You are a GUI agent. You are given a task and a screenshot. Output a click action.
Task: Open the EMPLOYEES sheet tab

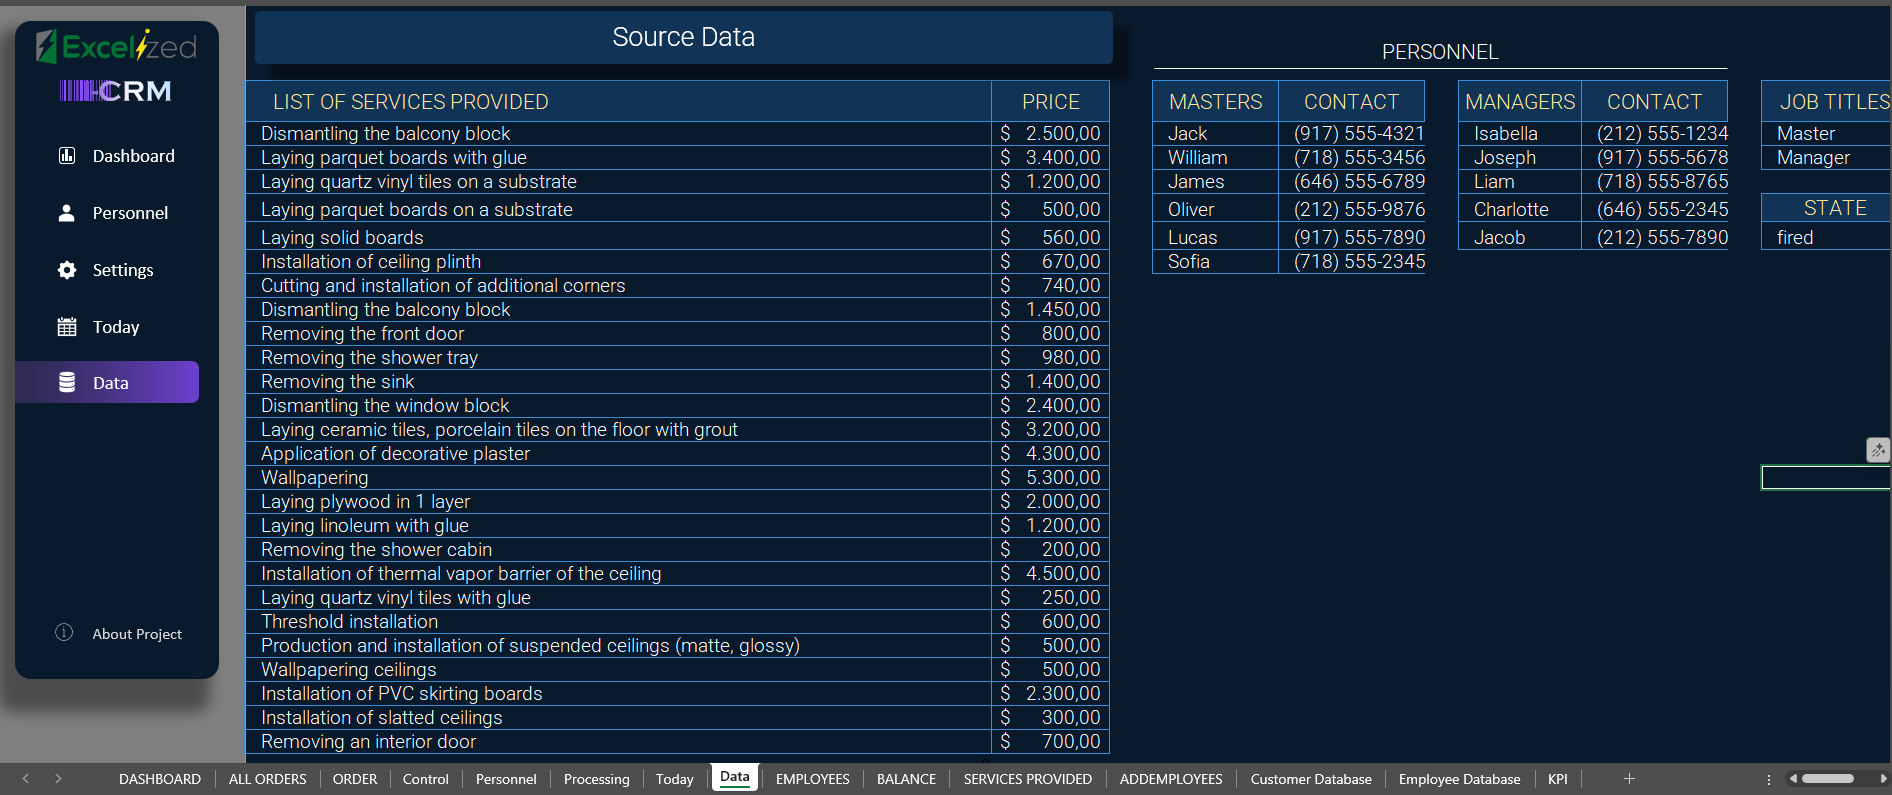813,779
